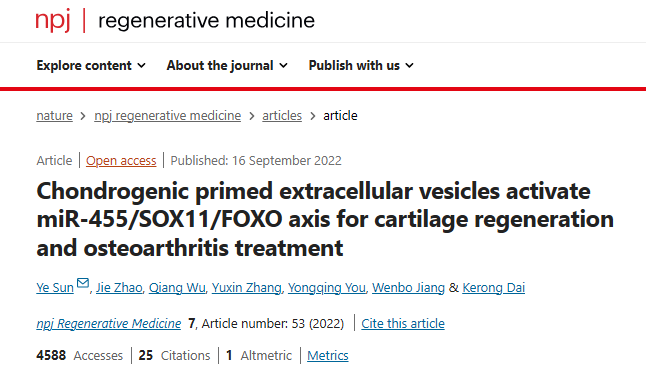Select author Qiang Wu
Viewport: 646px width, 383px height.
[x=177, y=287]
